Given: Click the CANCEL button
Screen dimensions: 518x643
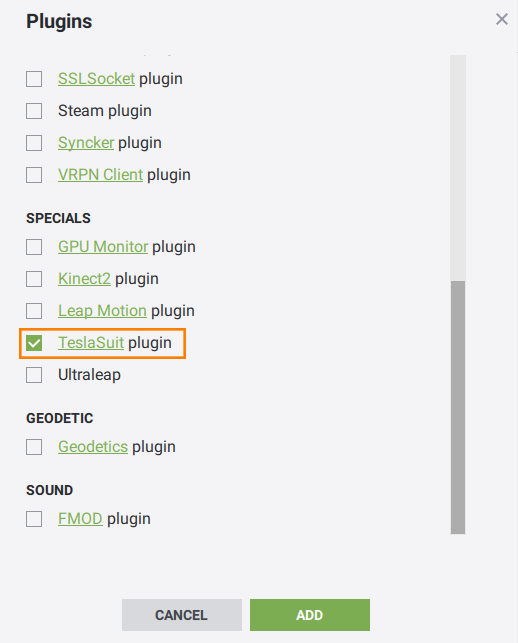Looking at the screenshot, I should 182,615.
